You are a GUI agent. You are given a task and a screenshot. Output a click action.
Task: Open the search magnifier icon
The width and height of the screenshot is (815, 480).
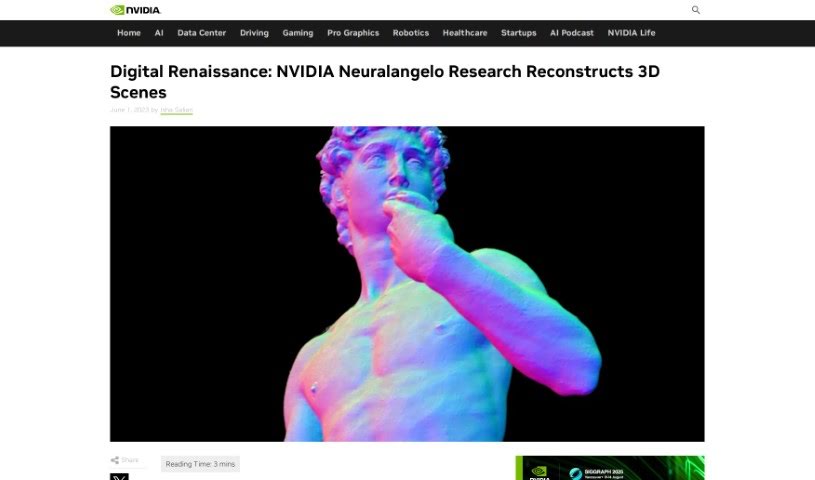(695, 10)
